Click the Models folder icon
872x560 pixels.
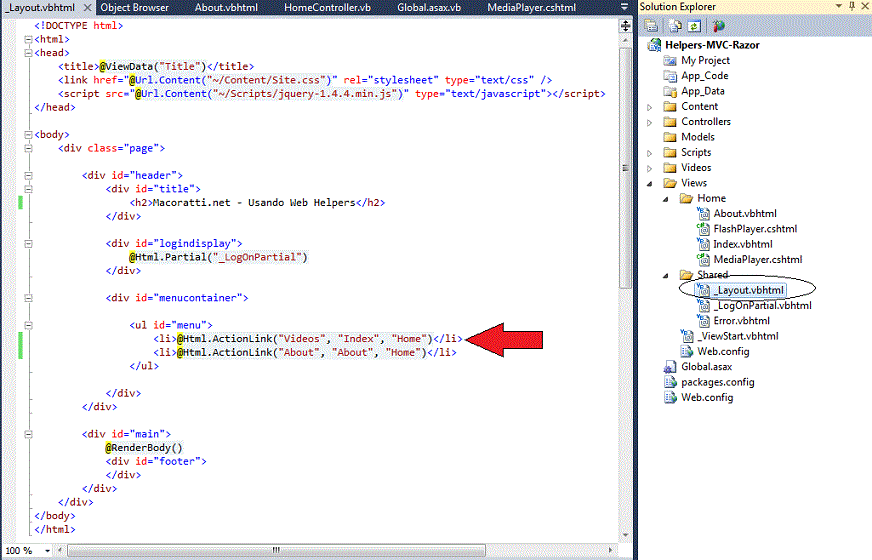click(670, 137)
